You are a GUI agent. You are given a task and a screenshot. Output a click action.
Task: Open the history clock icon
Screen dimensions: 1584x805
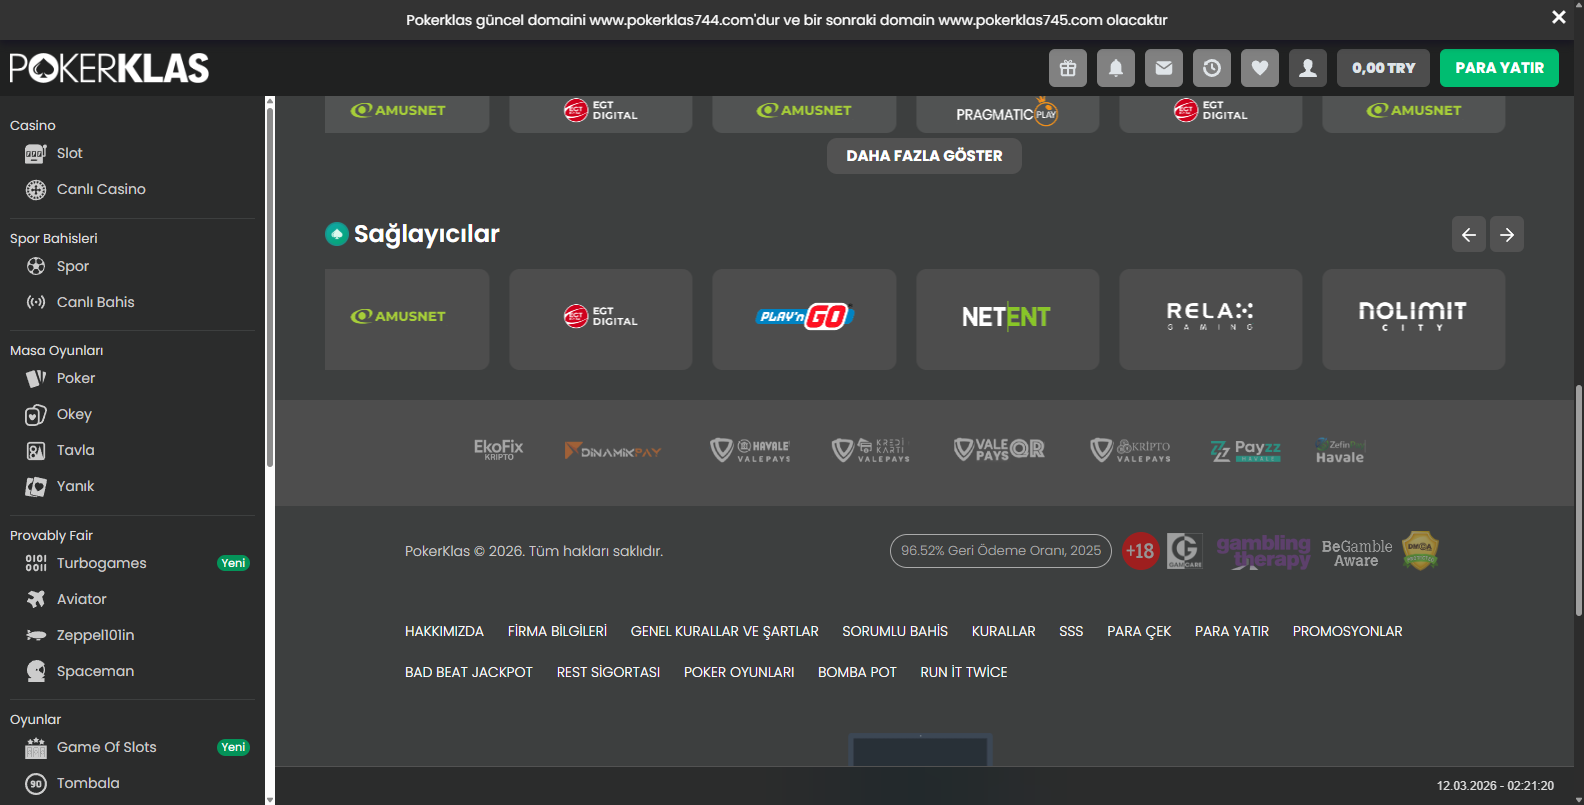pyautogui.click(x=1212, y=68)
